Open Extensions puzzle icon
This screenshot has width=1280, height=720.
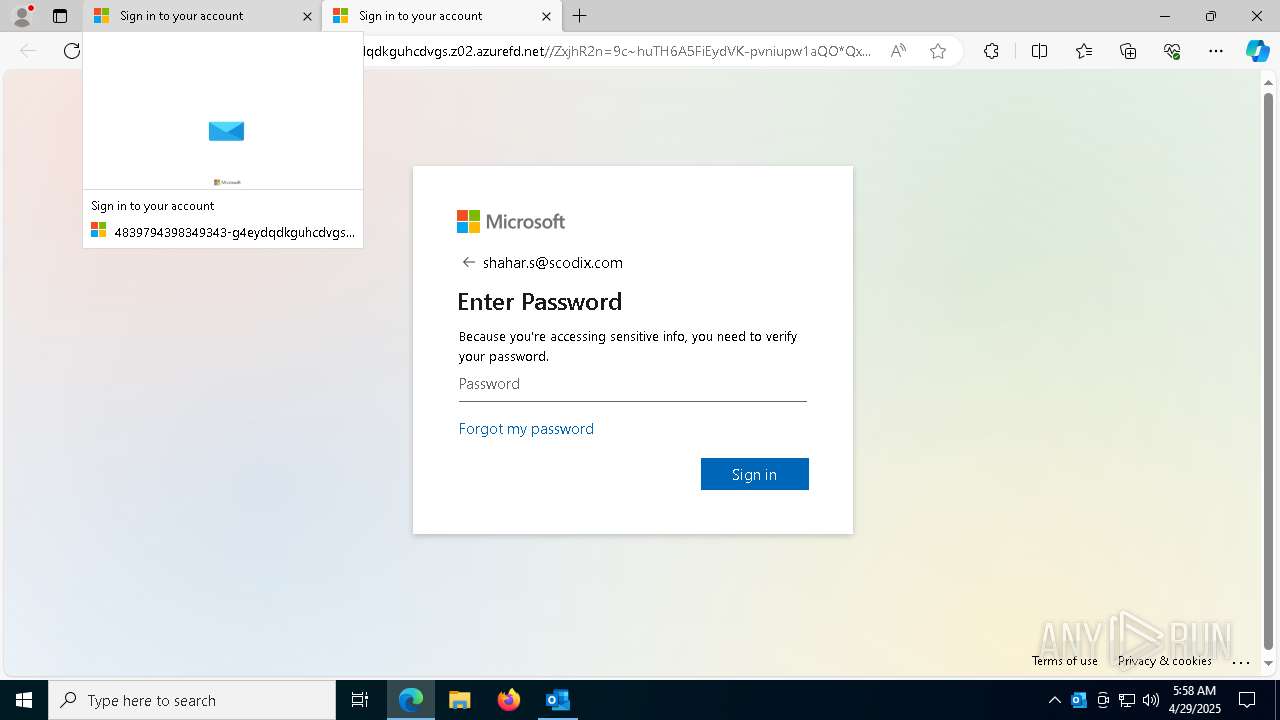point(991,51)
